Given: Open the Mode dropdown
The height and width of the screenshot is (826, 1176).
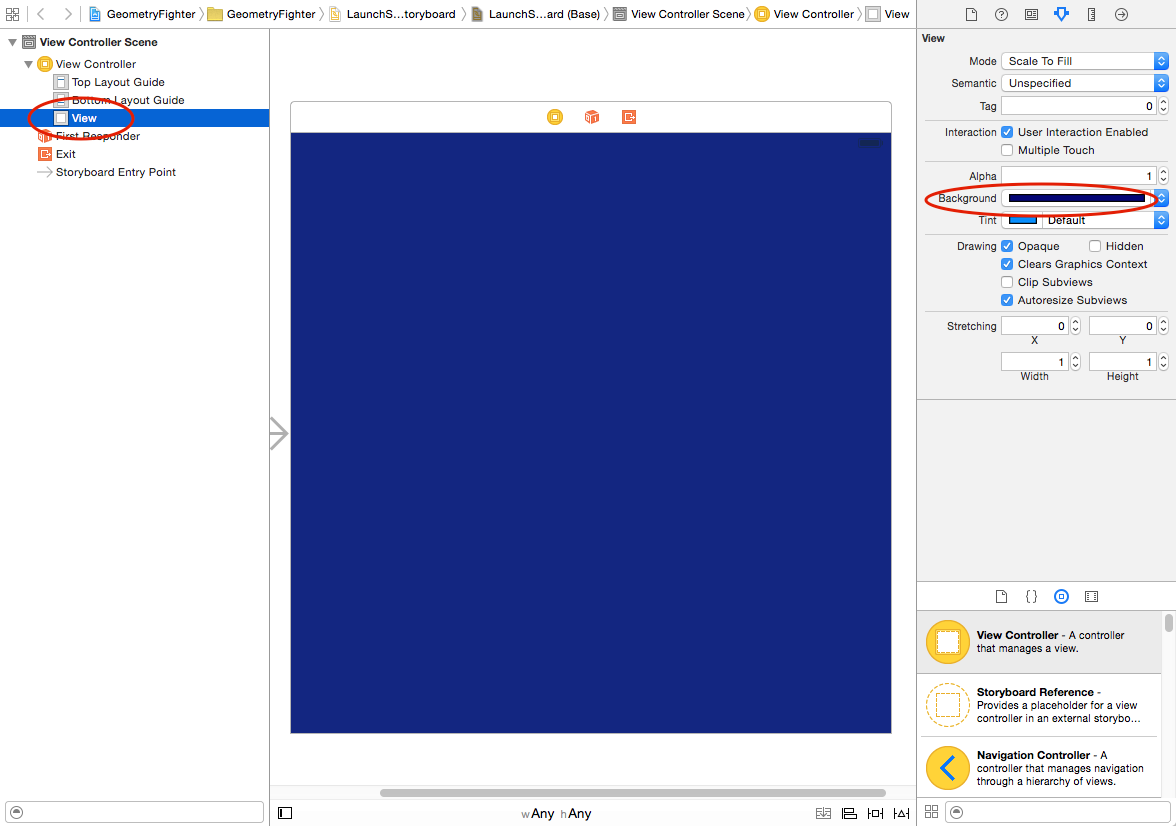Looking at the screenshot, I should point(1084,61).
